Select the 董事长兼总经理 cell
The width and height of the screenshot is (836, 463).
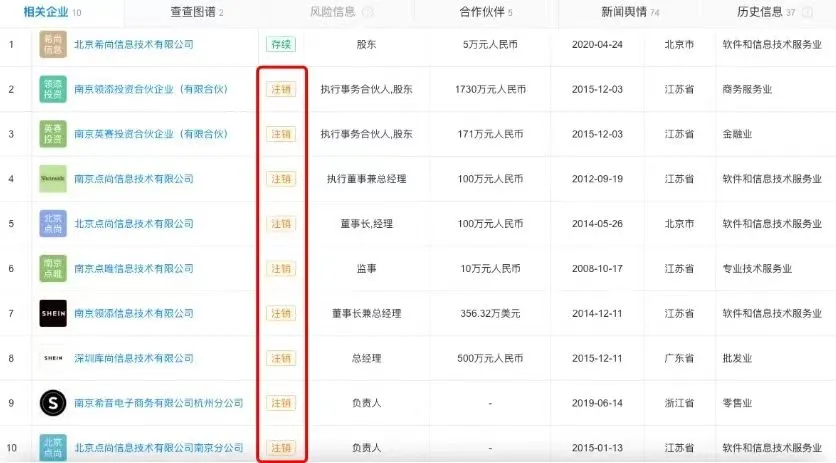point(366,313)
